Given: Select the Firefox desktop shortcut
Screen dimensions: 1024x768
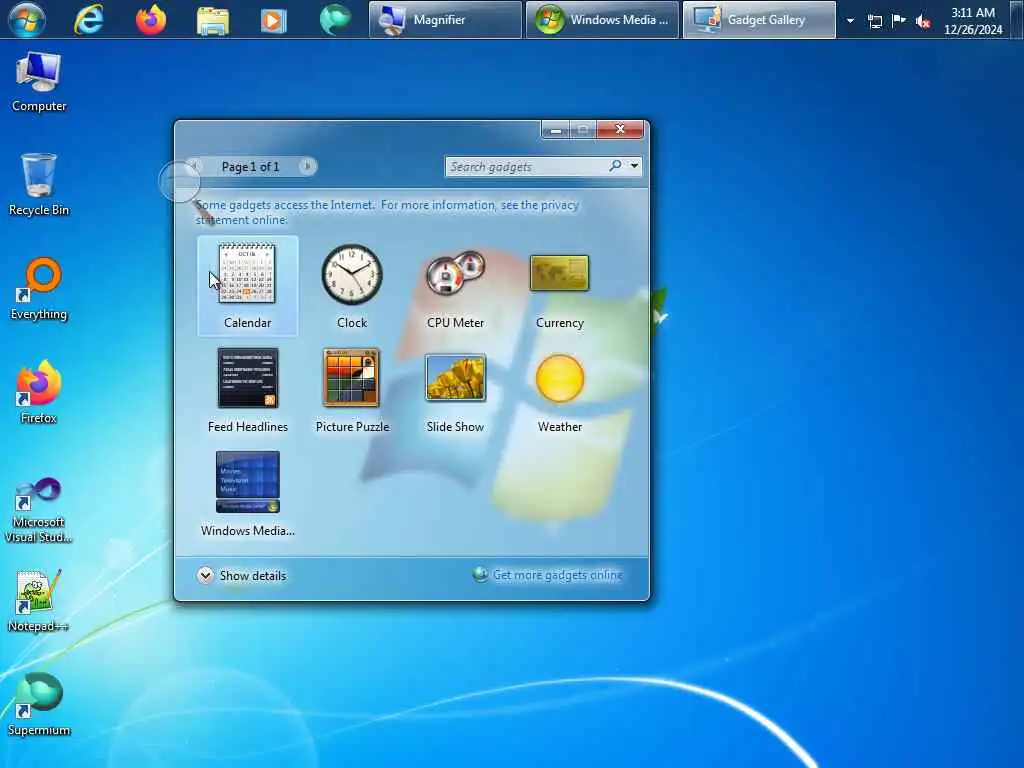Looking at the screenshot, I should pyautogui.click(x=39, y=392).
